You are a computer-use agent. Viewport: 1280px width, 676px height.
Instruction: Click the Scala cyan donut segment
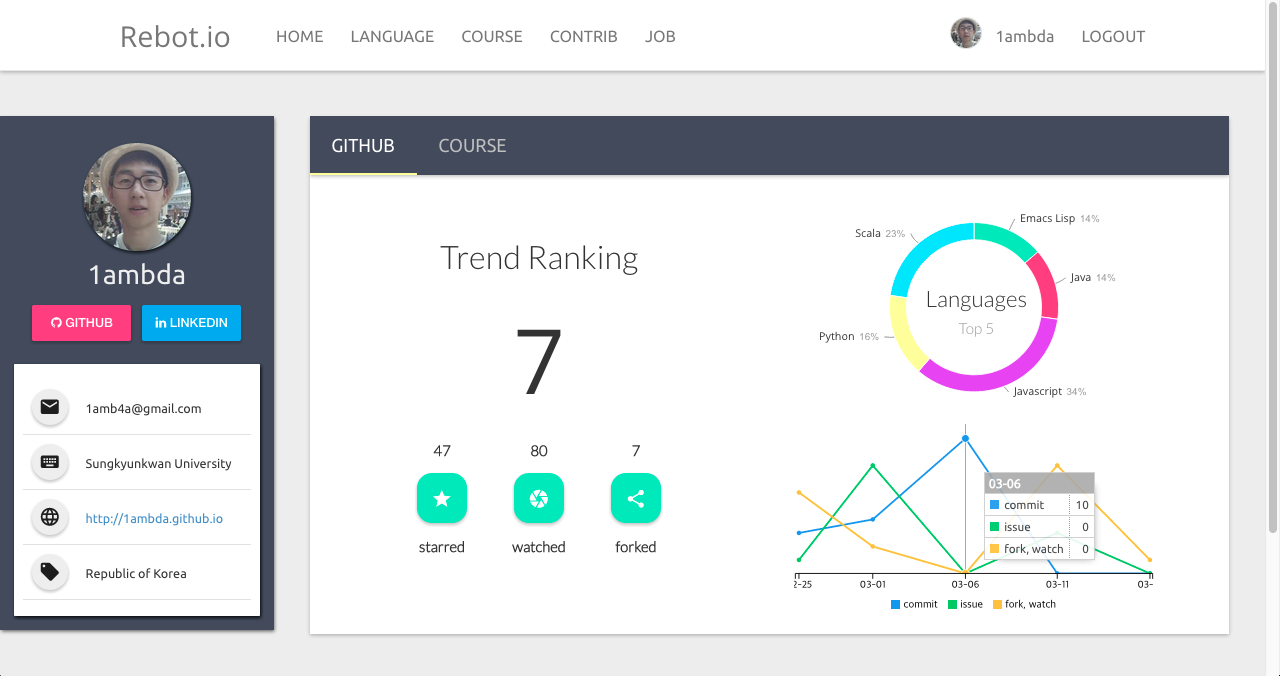[921, 250]
